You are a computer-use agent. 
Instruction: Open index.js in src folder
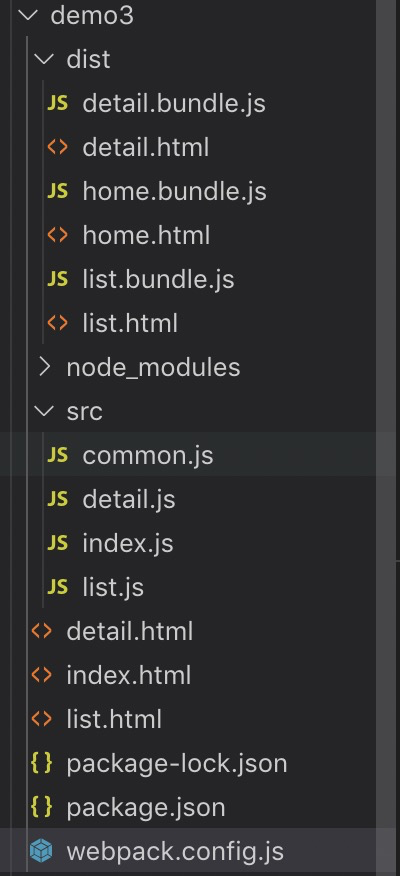(128, 543)
